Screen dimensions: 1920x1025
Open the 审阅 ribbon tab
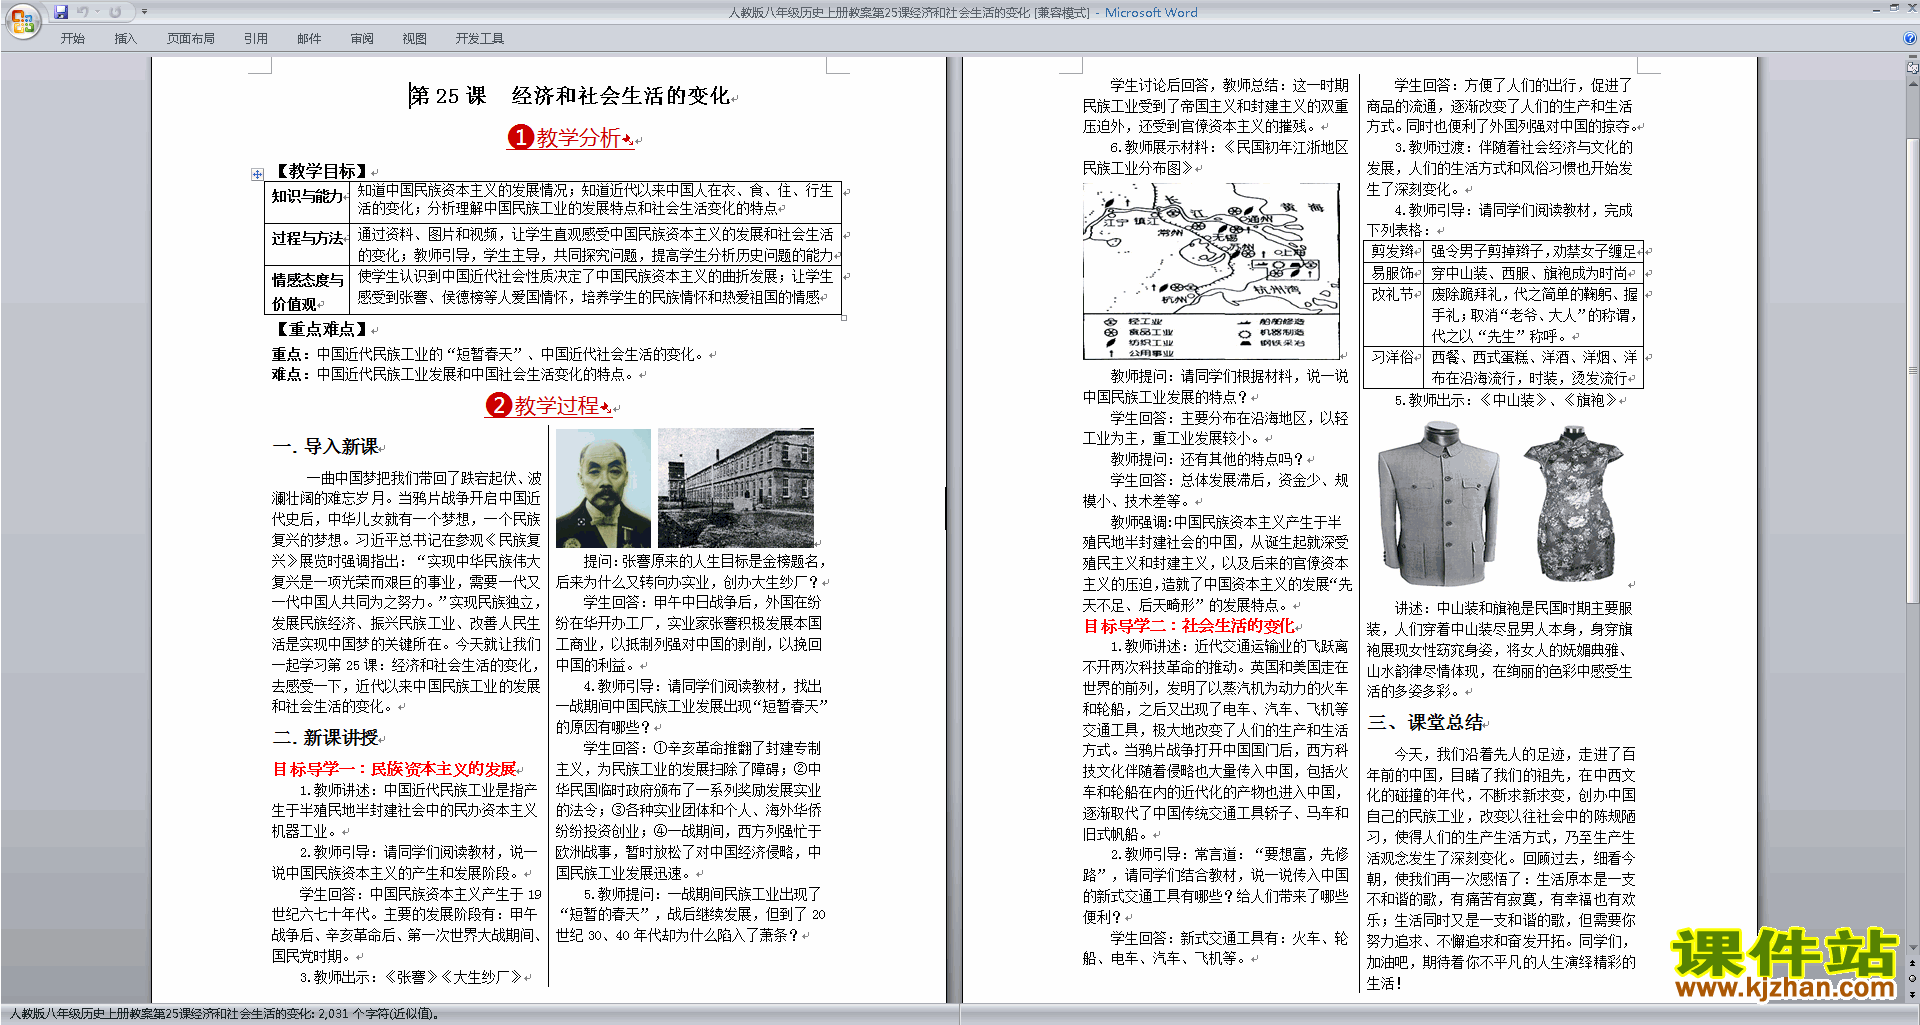pos(362,39)
